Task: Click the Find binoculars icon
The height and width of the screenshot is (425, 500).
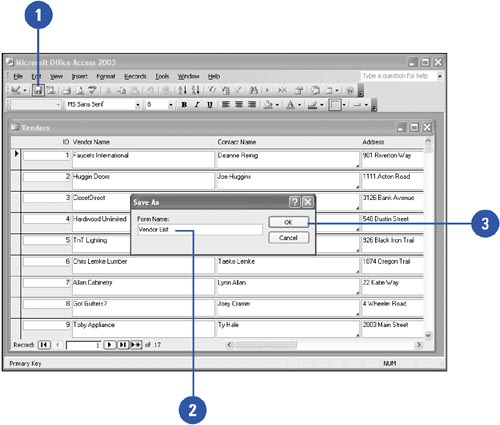Action: [254, 90]
